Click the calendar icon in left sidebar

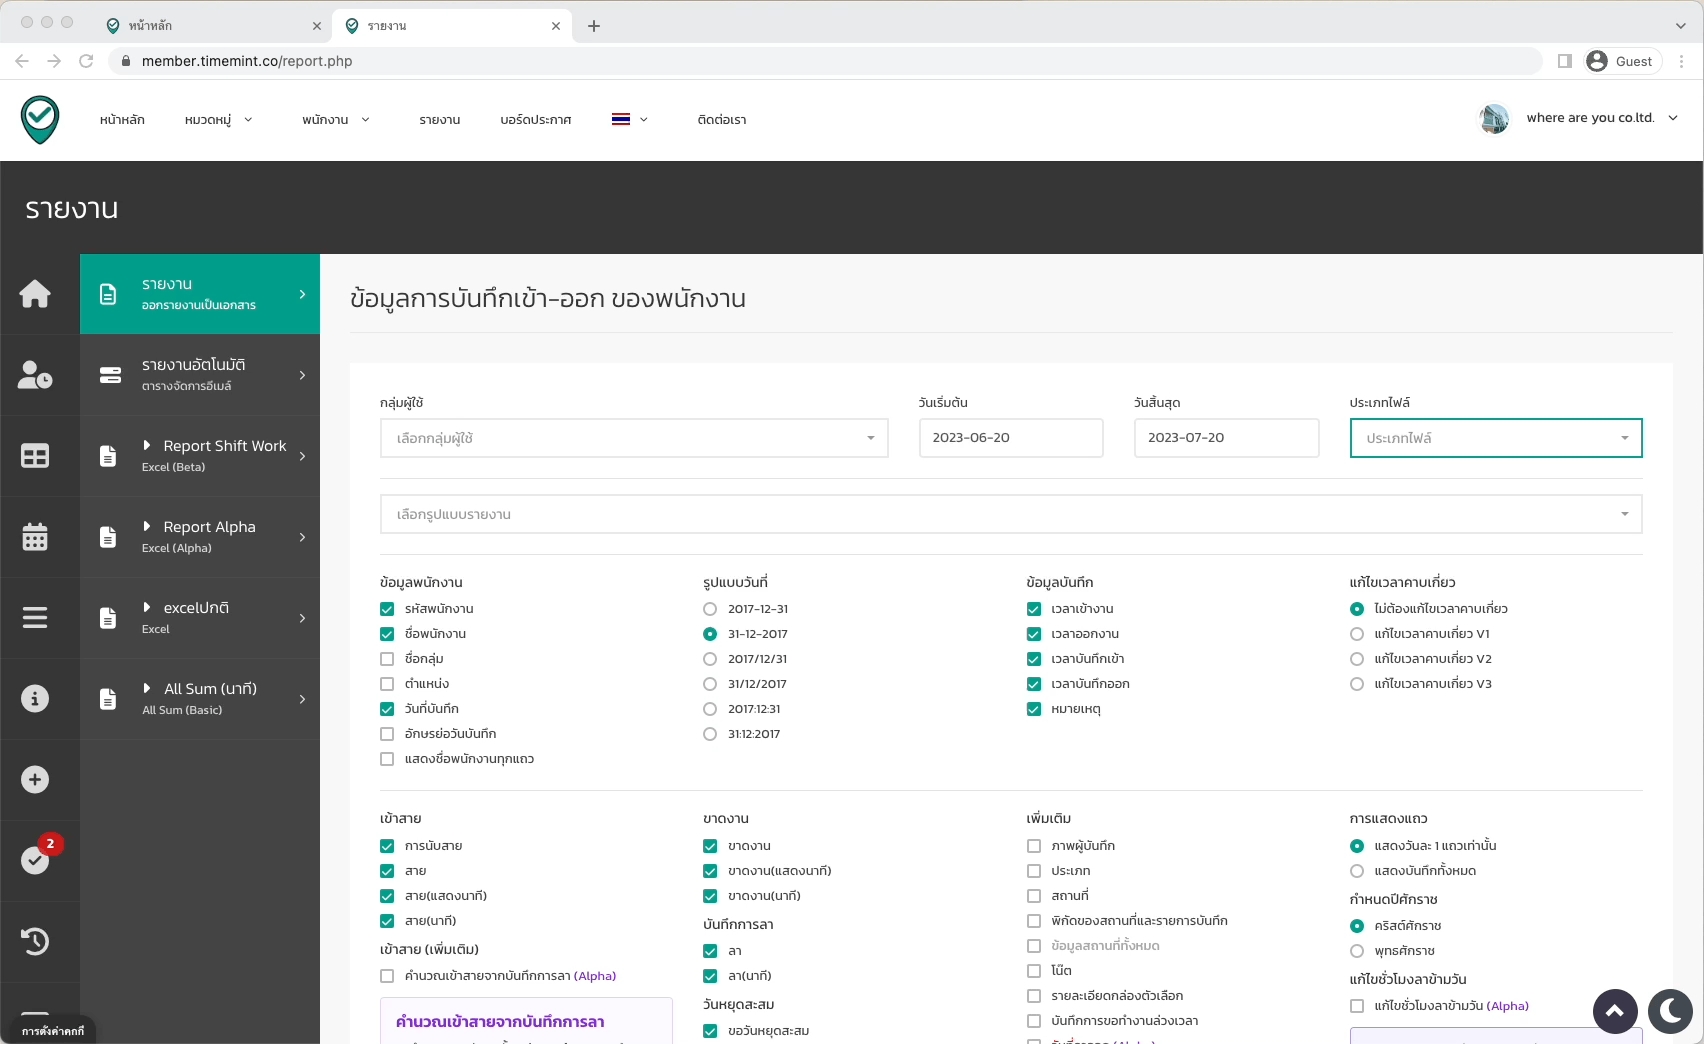[35, 537]
